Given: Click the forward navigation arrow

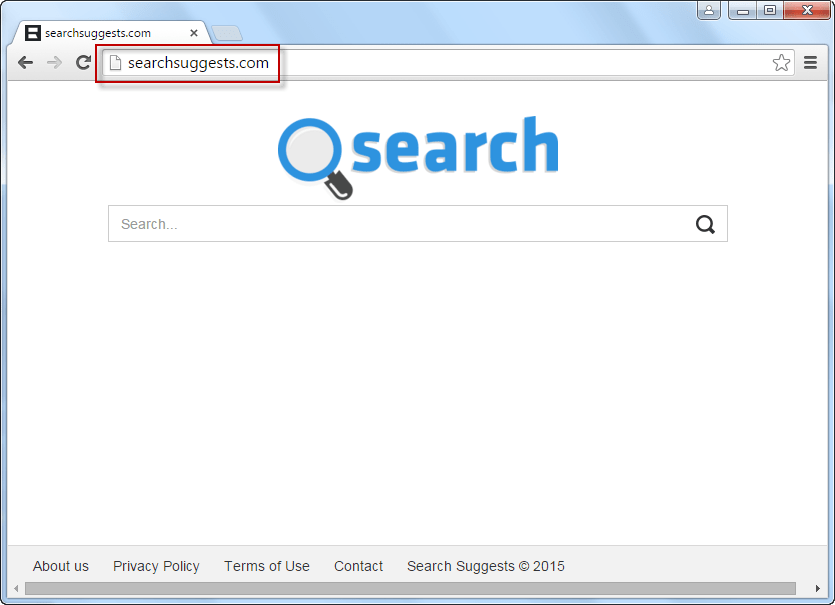Looking at the screenshot, I should pyautogui.click(x=54, y=63).
